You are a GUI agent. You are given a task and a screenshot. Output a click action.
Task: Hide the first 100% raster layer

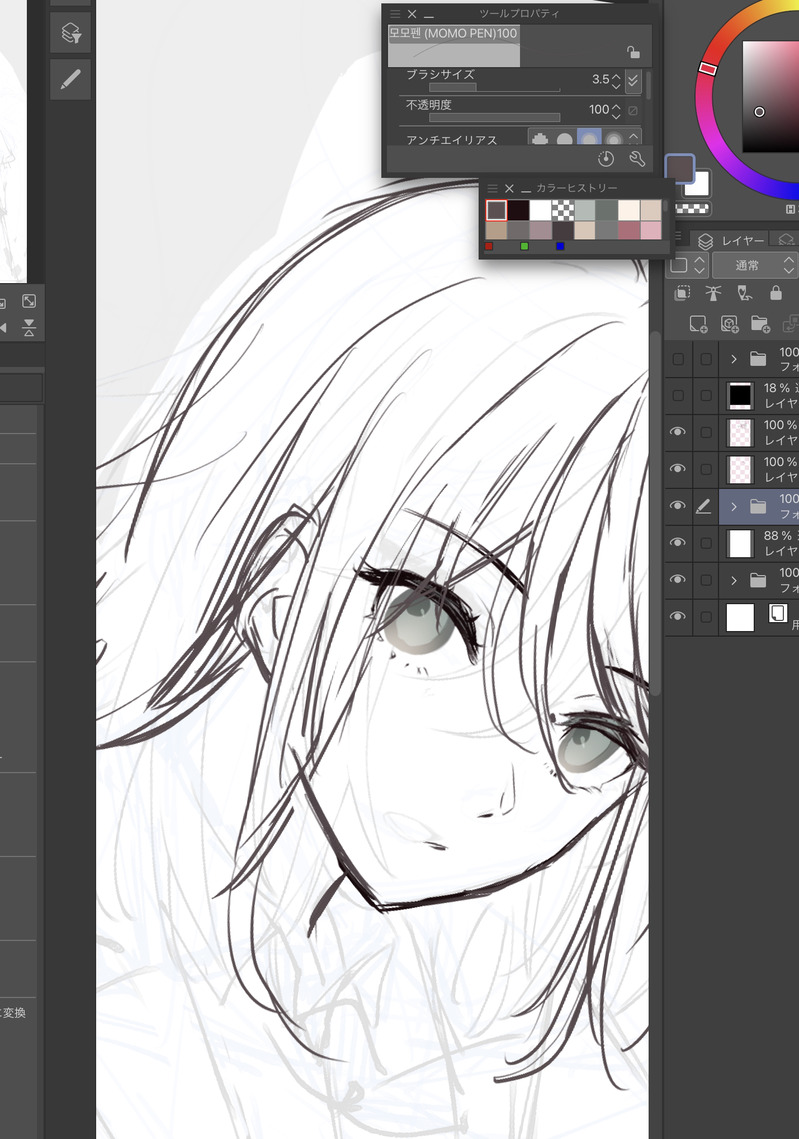[678, 432]
